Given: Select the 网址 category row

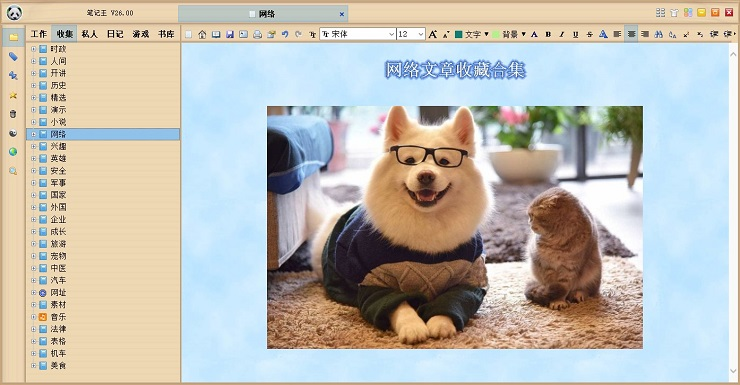Looking at the screenshot, I should [x=103, y=293].
